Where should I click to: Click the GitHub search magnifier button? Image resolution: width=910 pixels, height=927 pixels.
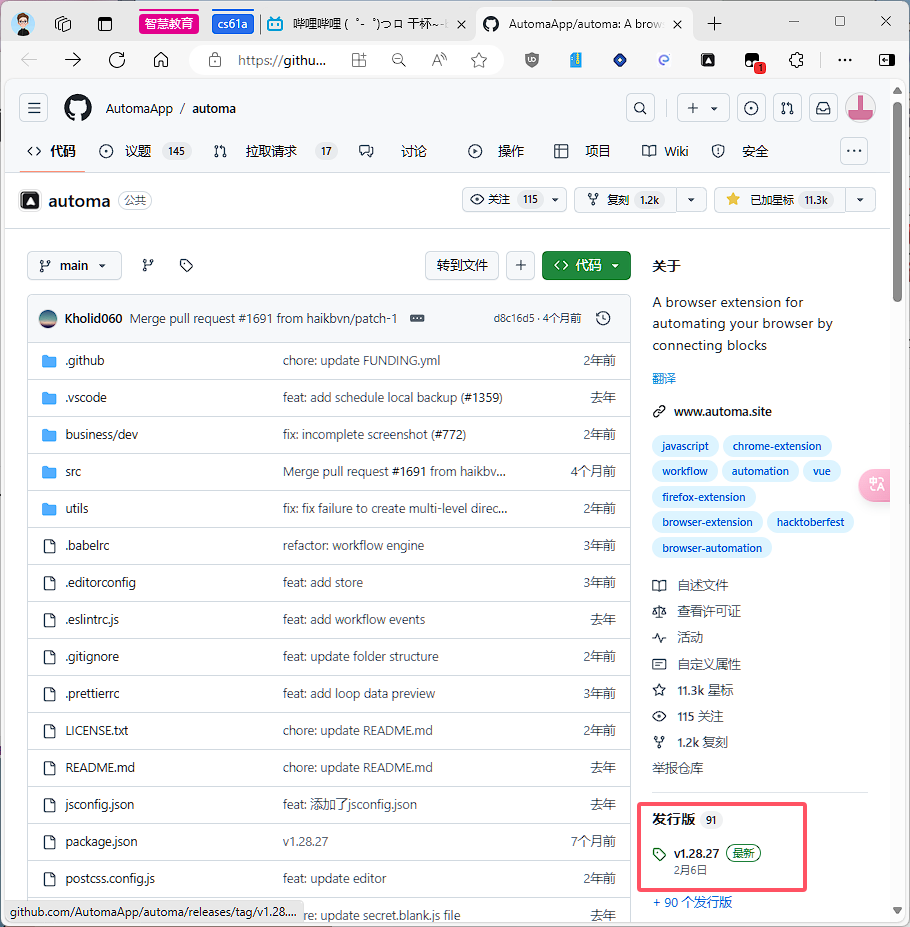[640, 108]
